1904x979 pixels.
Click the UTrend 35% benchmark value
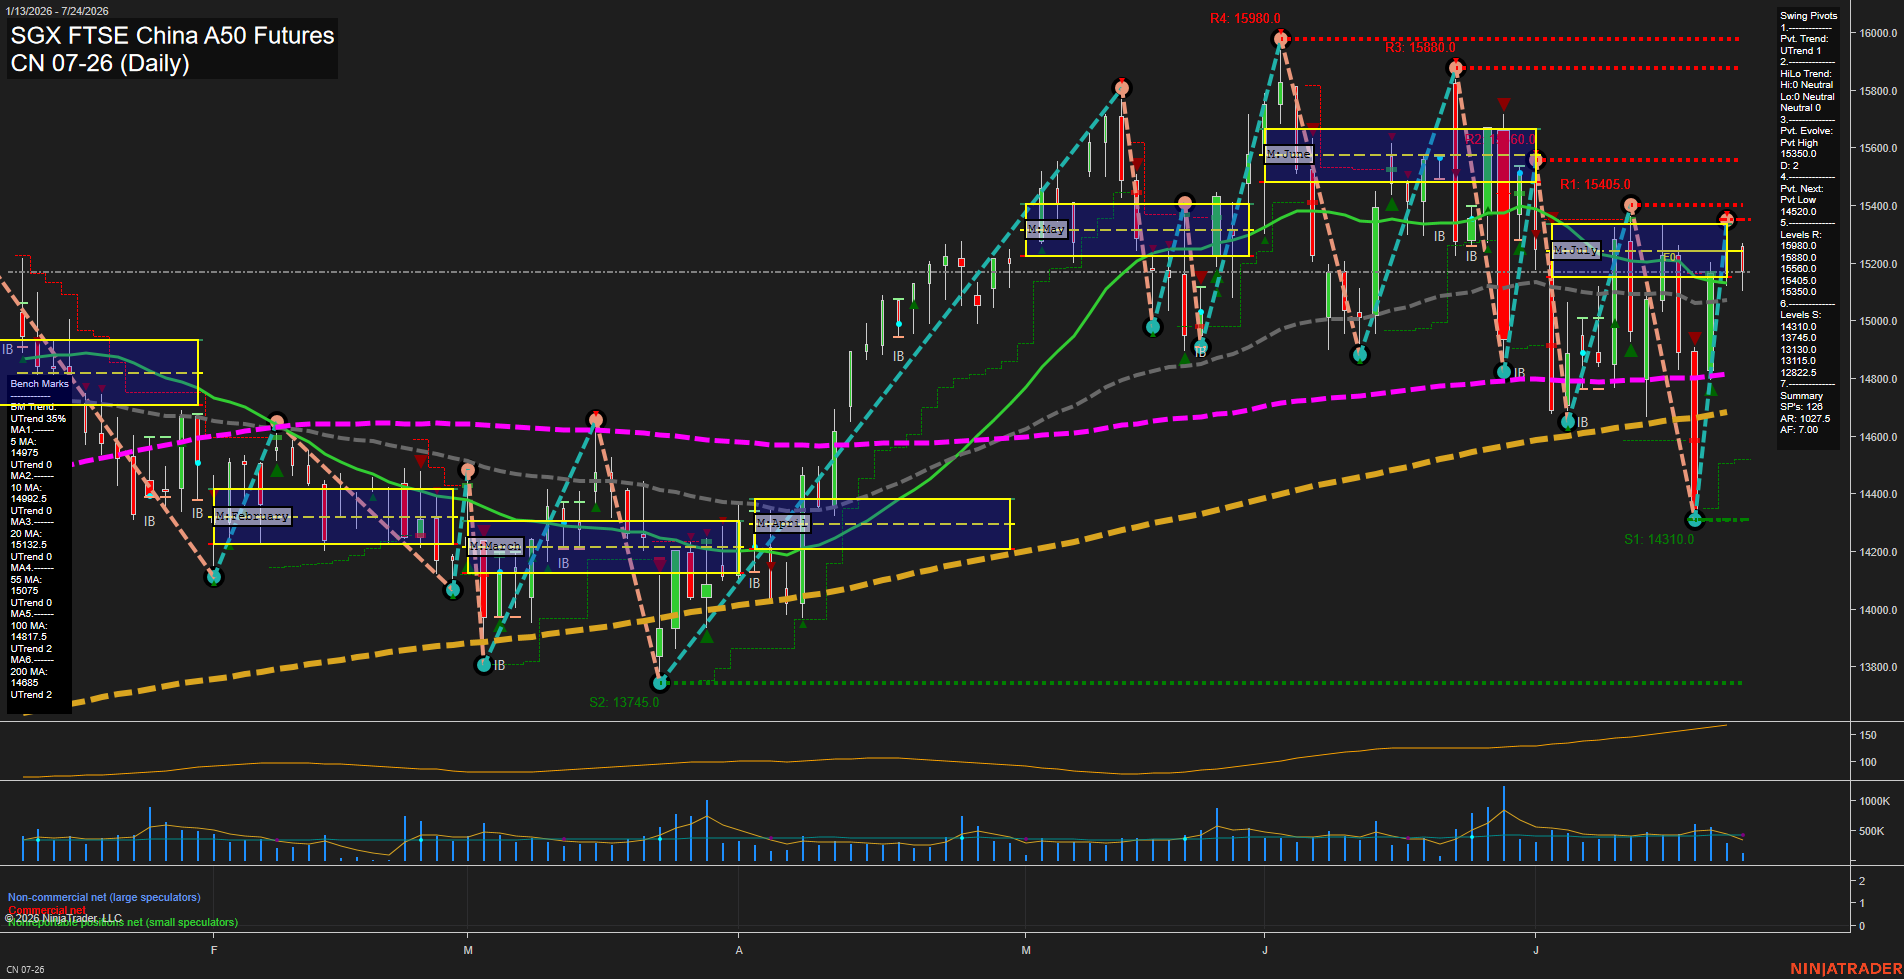click(x=38, y=419)
